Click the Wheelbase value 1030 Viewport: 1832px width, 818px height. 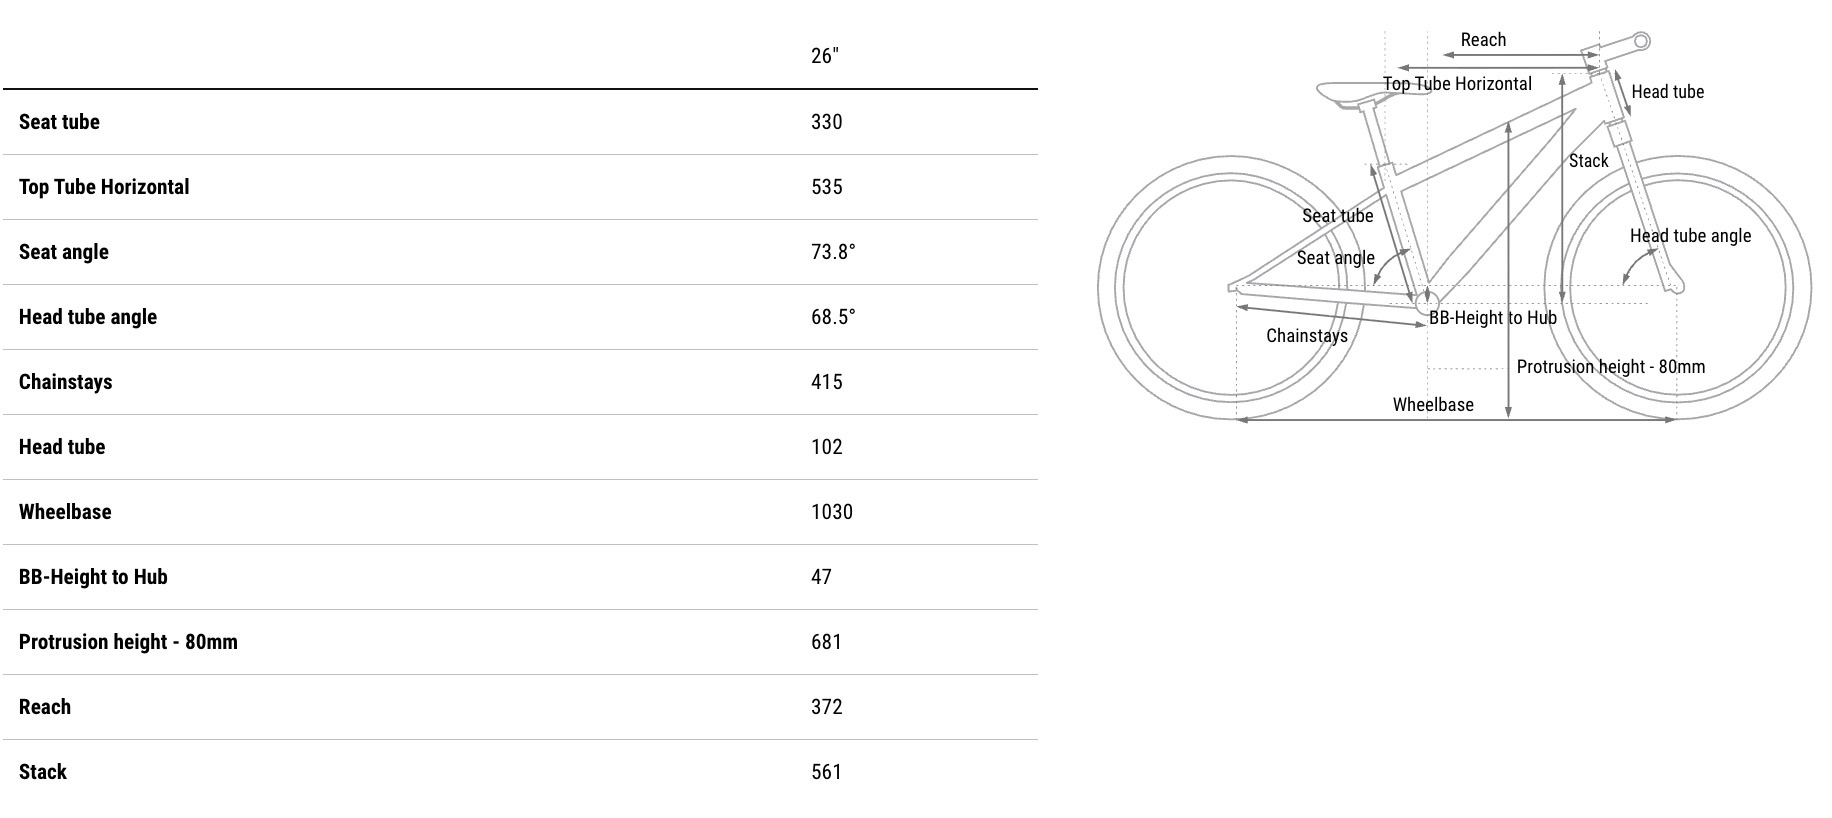(x=831, y=512)
